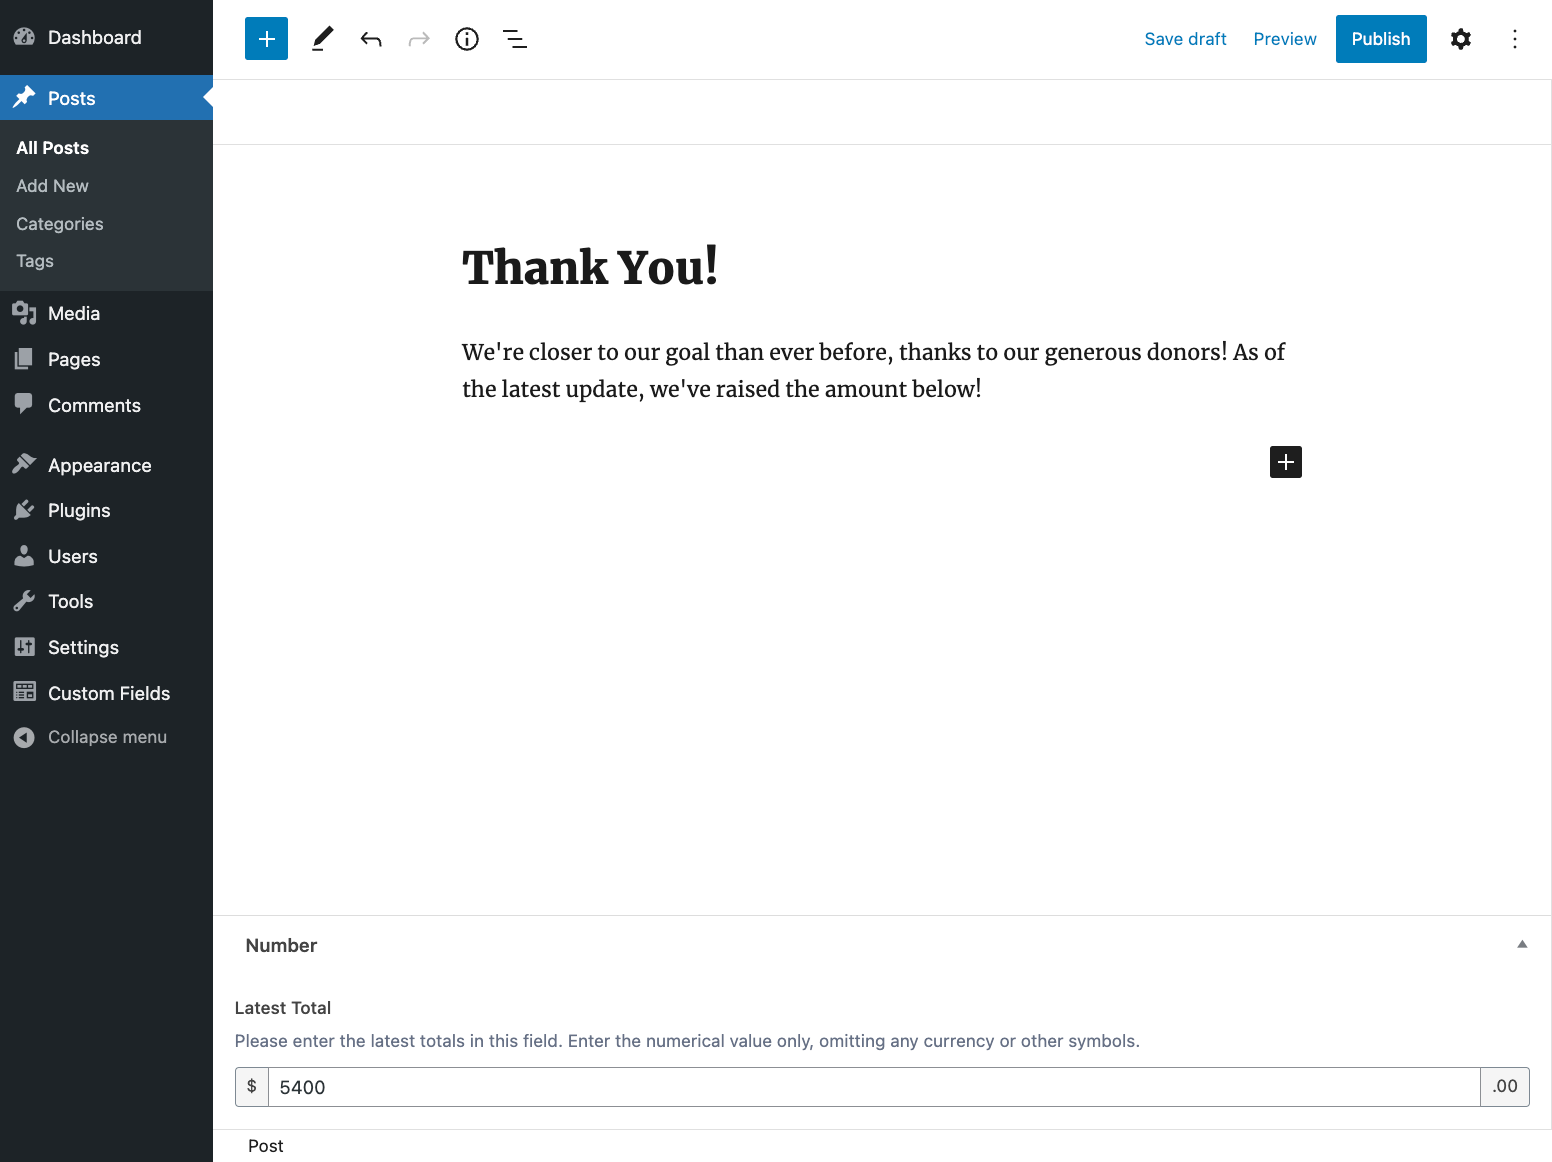Preview the post

(x=1284, y=38)
